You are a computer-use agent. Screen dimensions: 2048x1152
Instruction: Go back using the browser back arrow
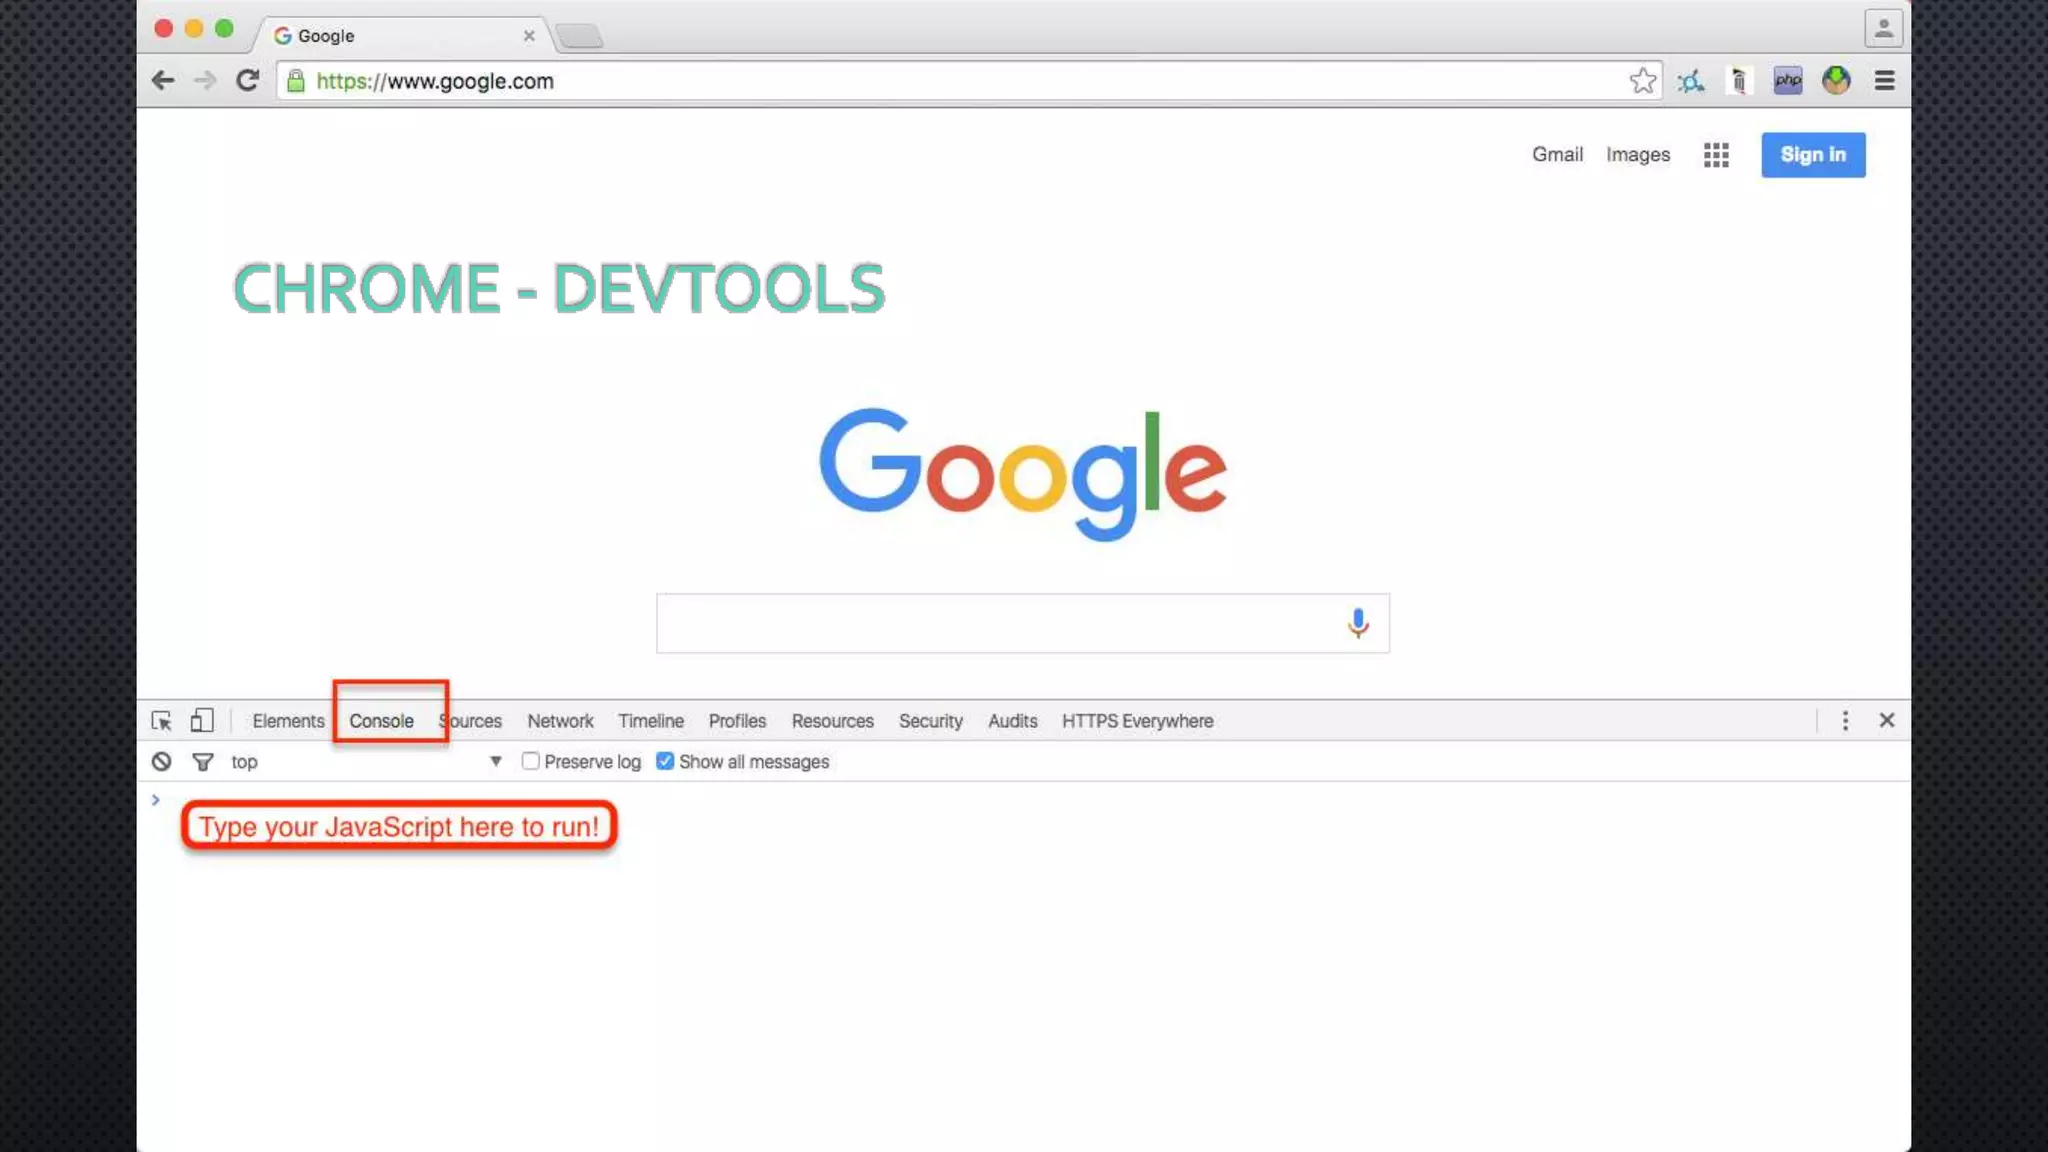click(163, 81)
